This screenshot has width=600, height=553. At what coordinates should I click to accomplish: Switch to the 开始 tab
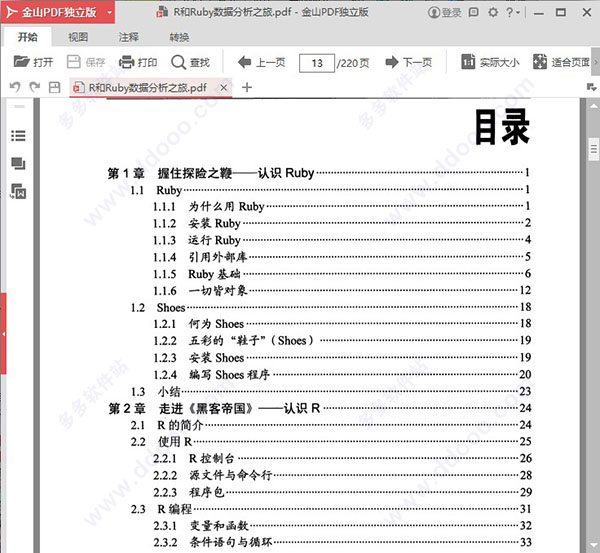[x=27, y=37]
